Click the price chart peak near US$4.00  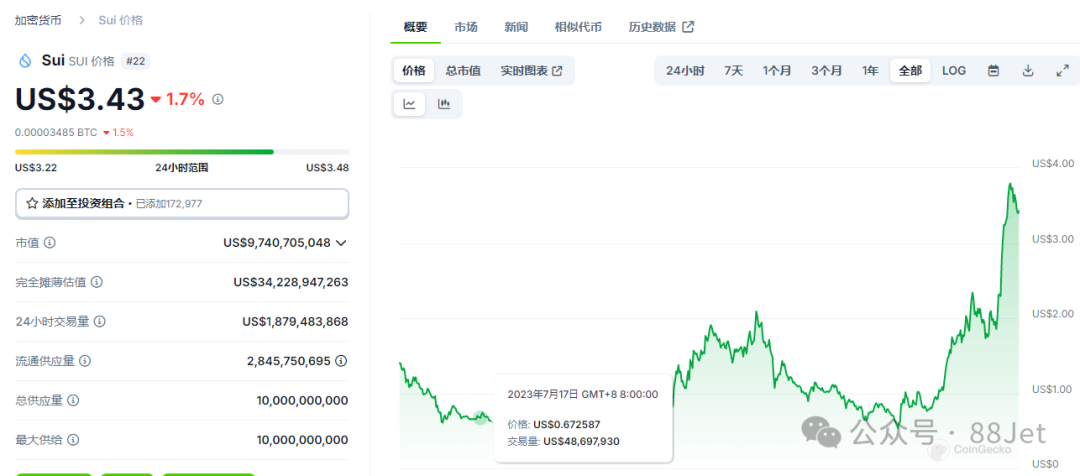[x=1010, y=185]
